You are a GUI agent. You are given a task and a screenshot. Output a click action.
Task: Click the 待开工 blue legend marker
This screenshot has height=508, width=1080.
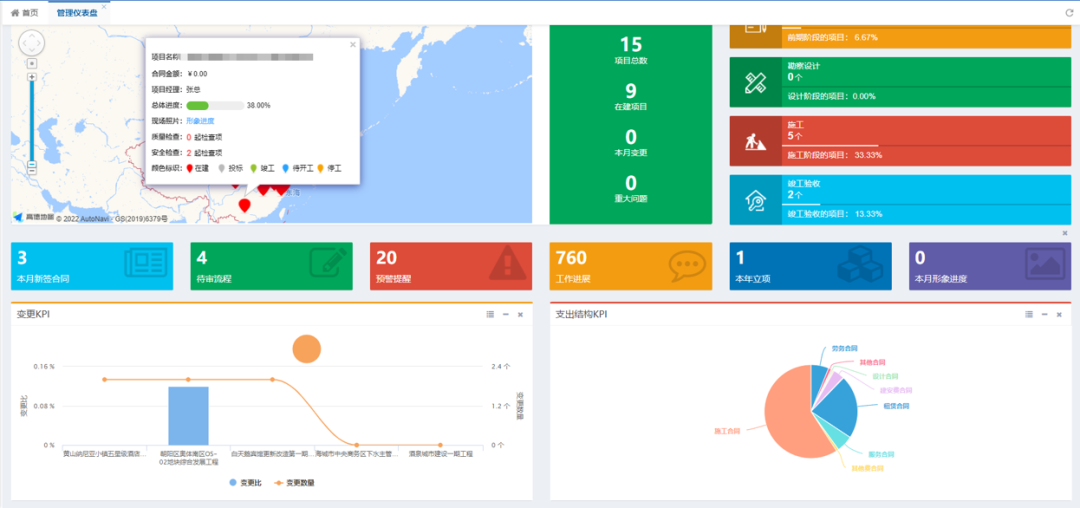[285, 168]
